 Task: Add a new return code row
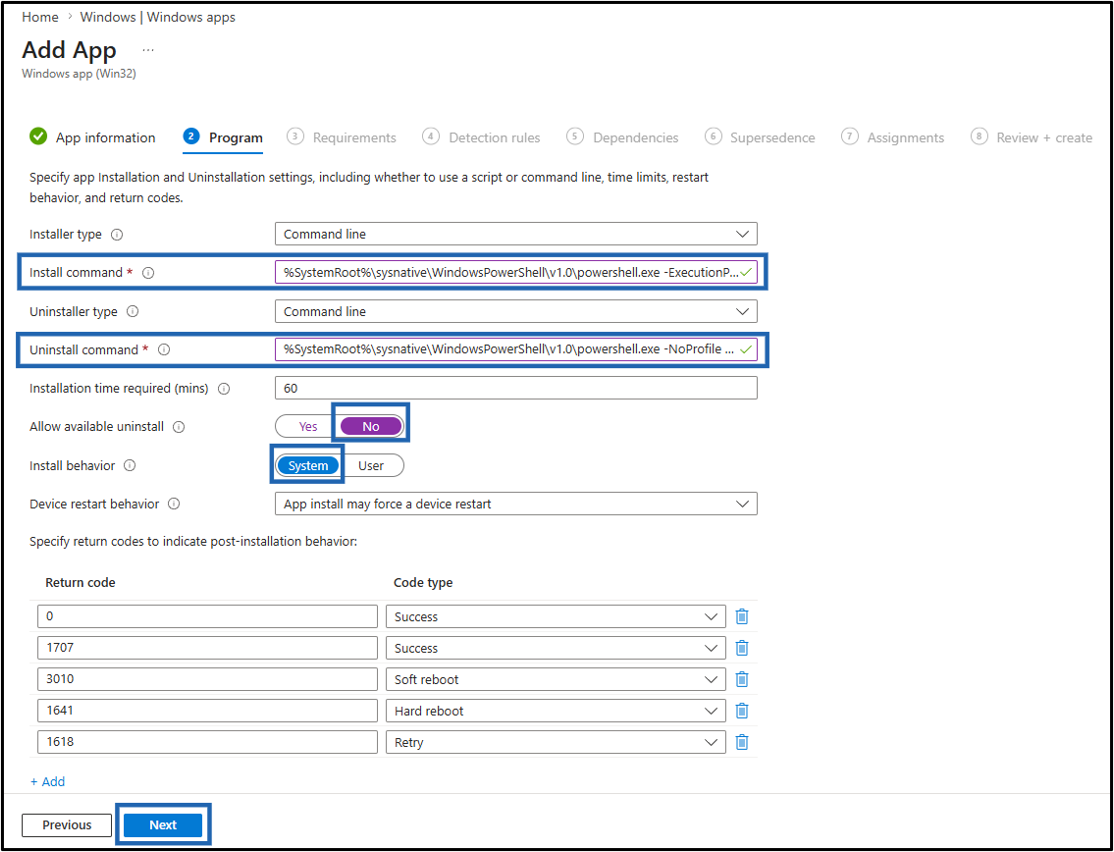click(48, 782)
